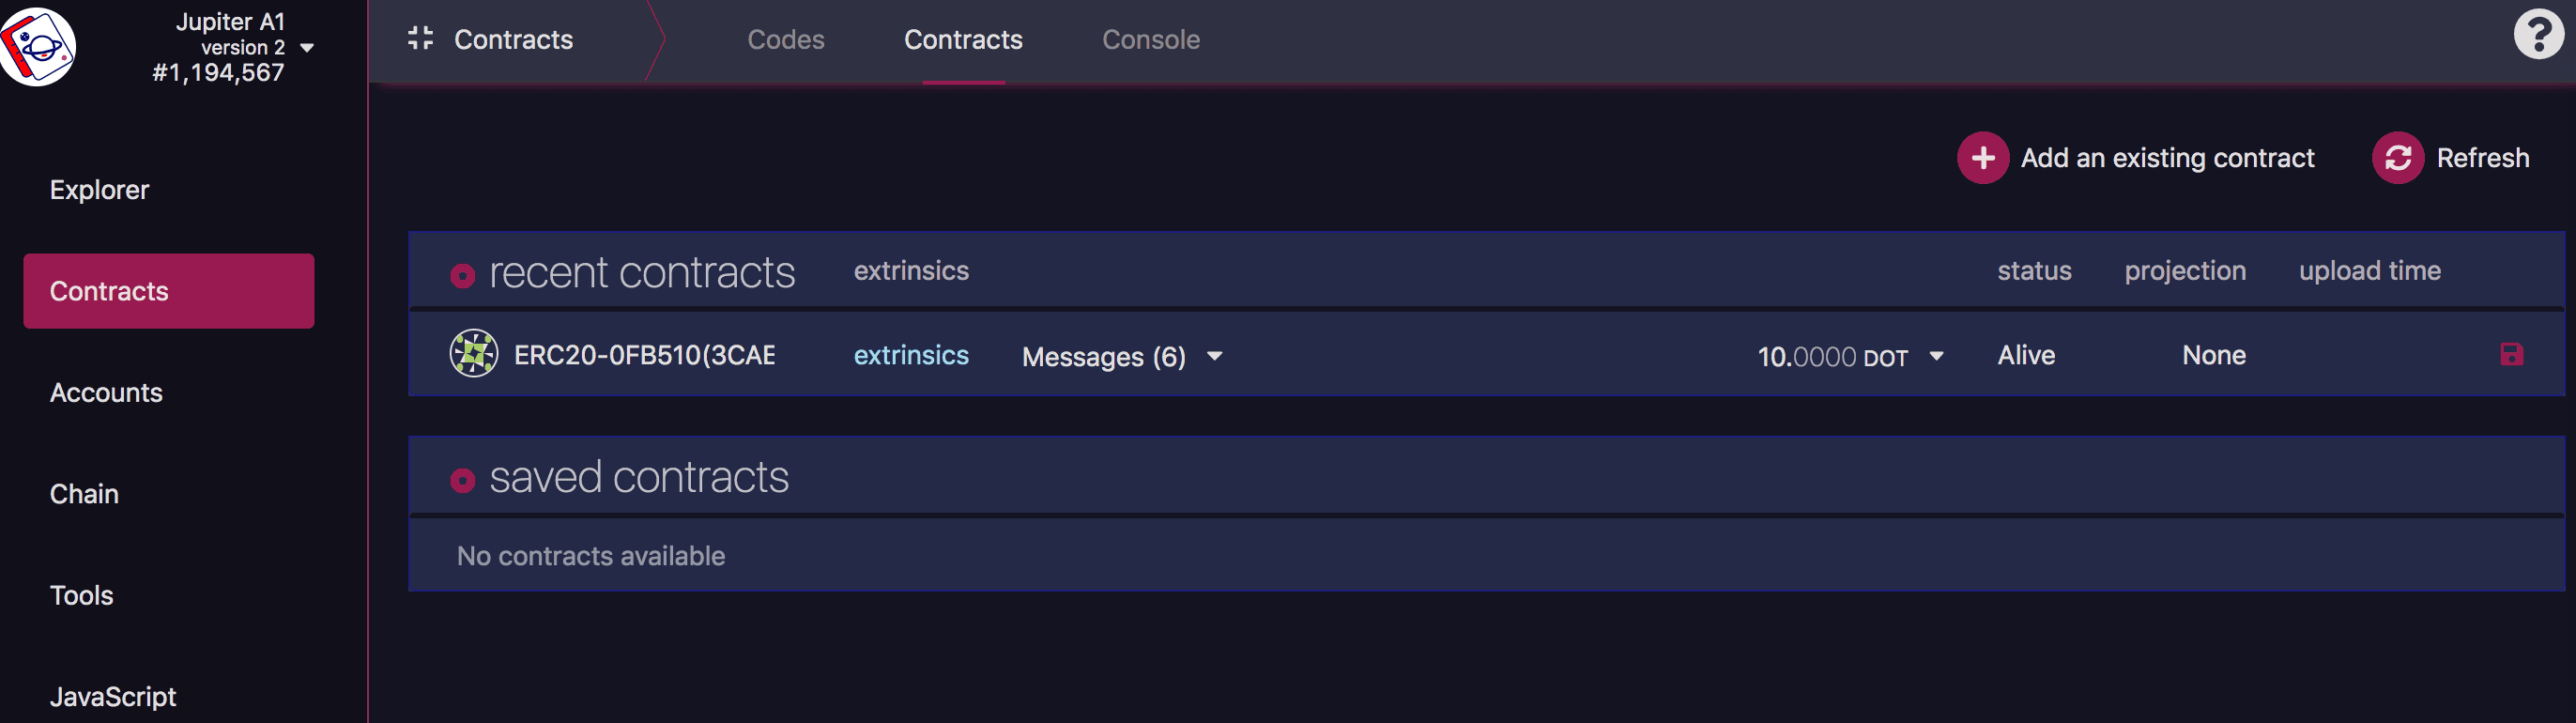Expand the Messages (6) dropdown
The width and height of the screenshot is (2576, 723).
[x=1214, y=356]
